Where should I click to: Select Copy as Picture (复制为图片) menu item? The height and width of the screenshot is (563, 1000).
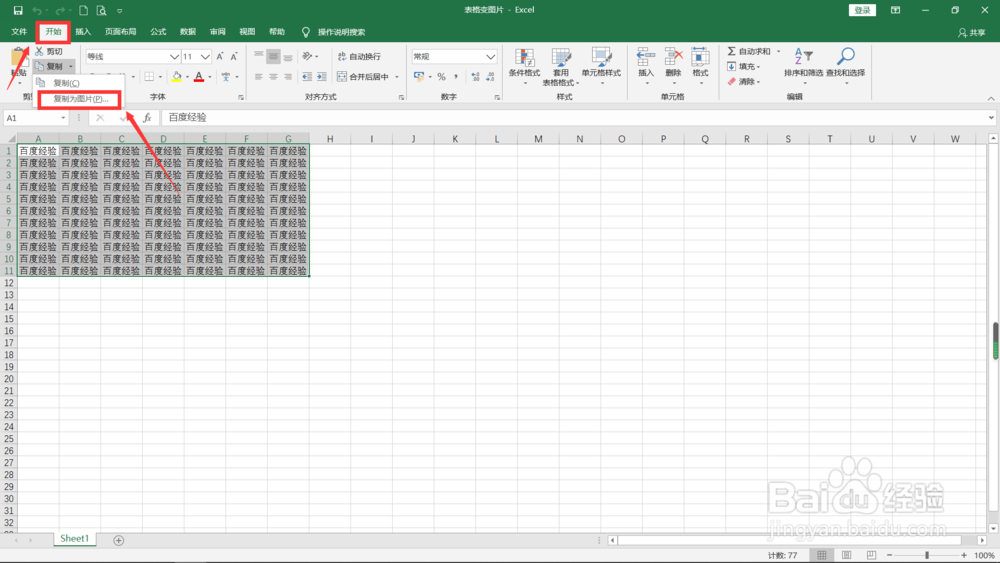click(x=79, y=99)
